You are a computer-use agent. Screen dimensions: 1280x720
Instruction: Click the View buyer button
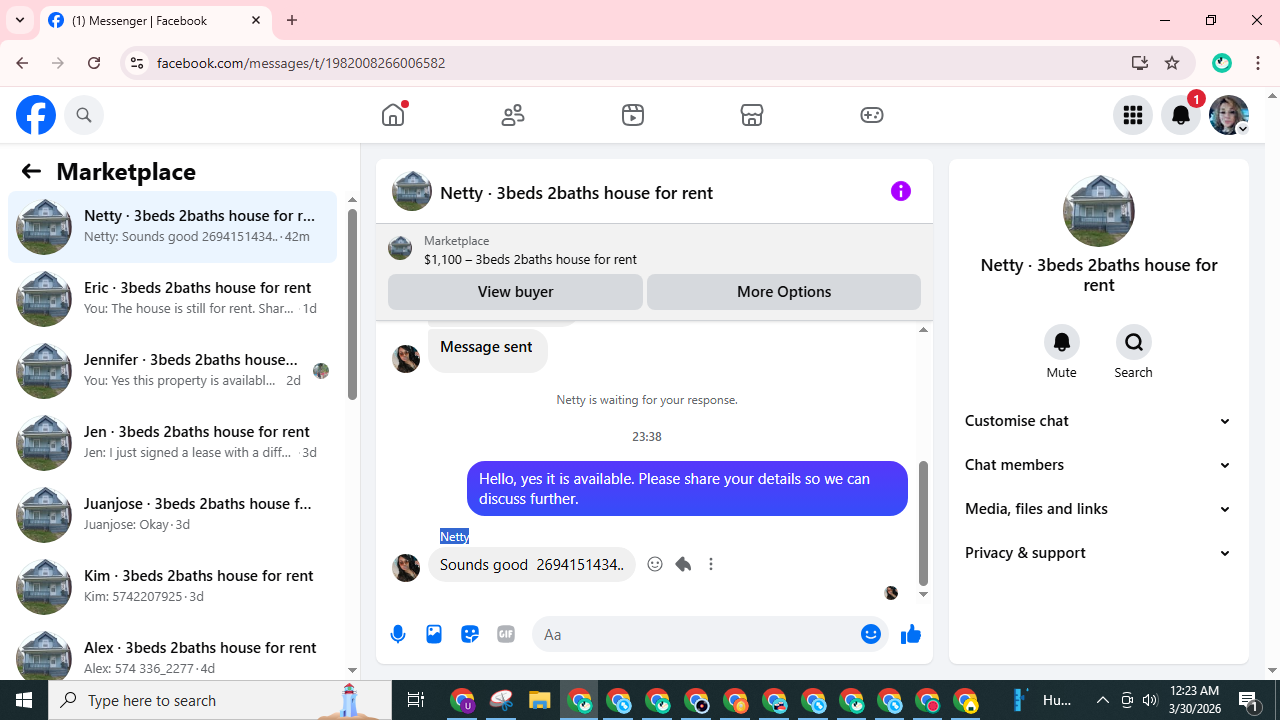click(x=515, y=292)
